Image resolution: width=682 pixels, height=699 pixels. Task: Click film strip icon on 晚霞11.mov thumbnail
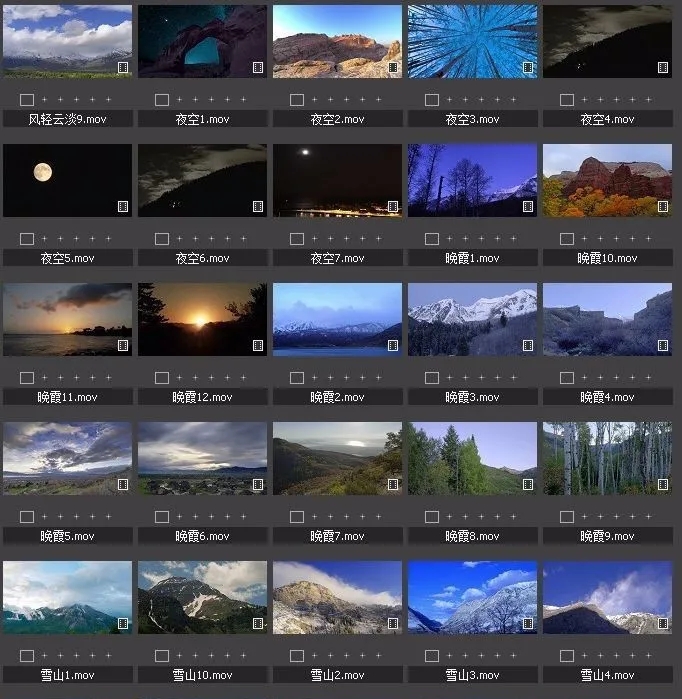123,345
